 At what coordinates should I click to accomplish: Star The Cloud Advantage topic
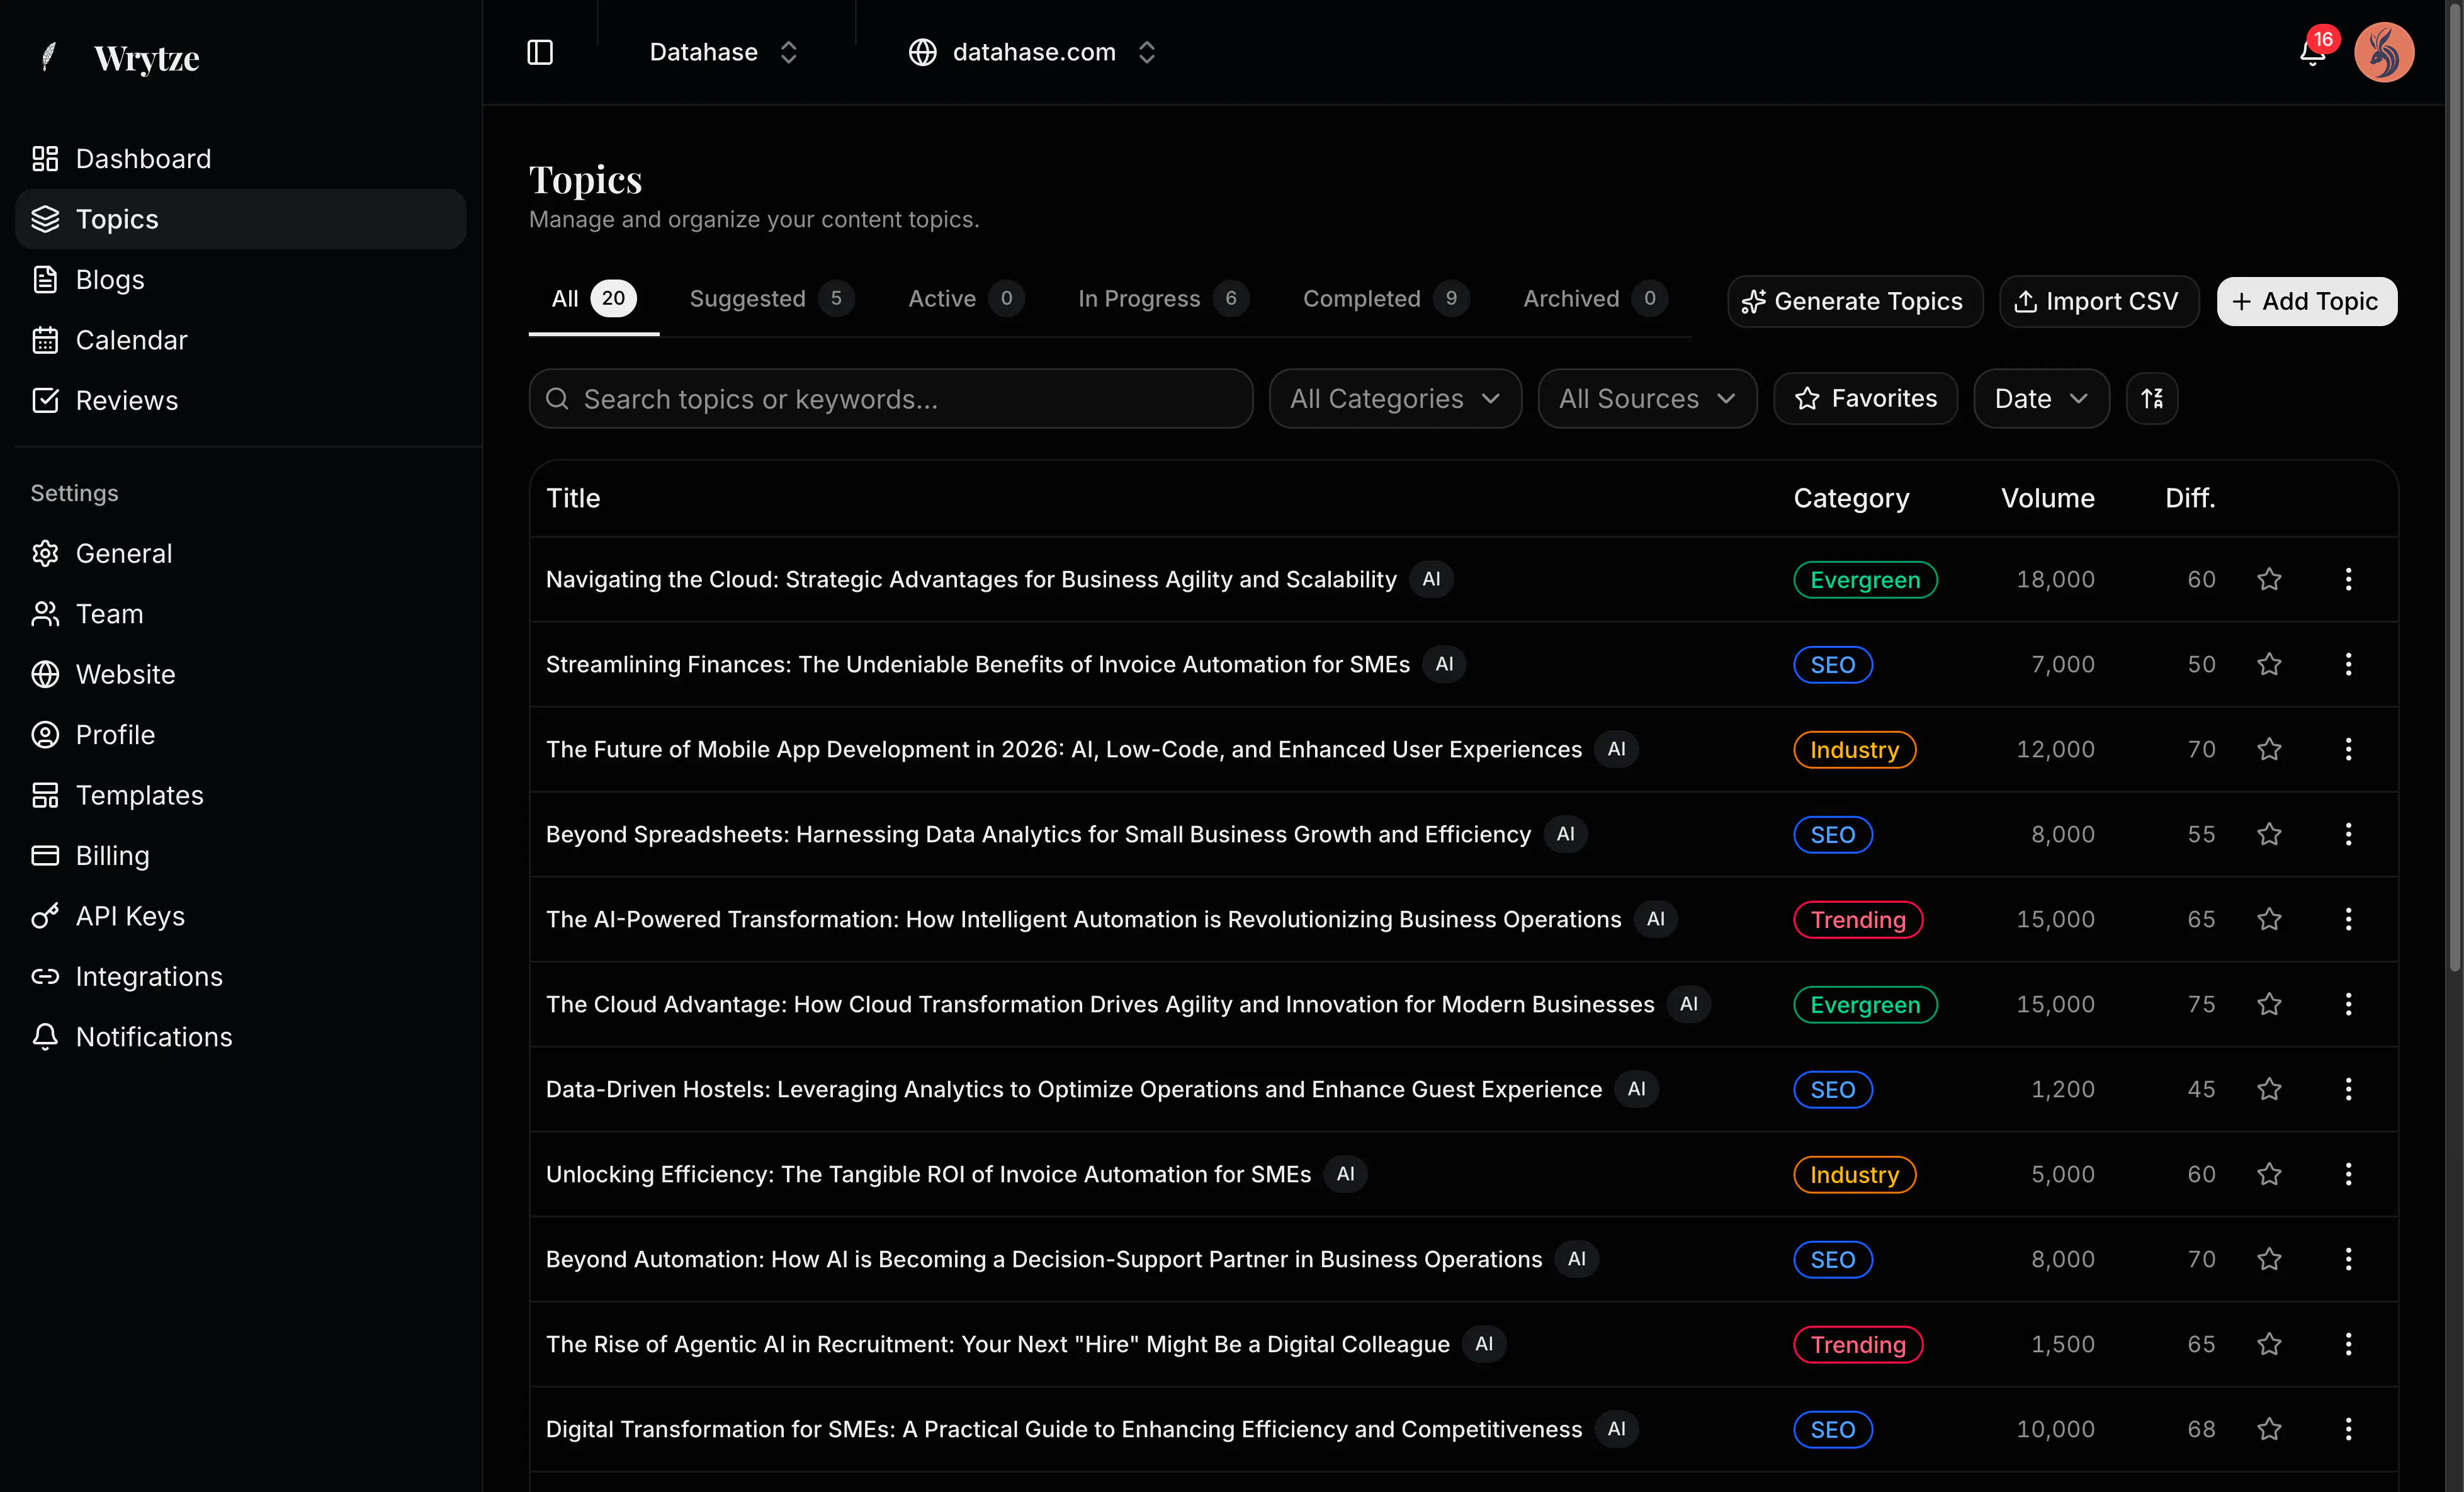click(2269, 1005)
